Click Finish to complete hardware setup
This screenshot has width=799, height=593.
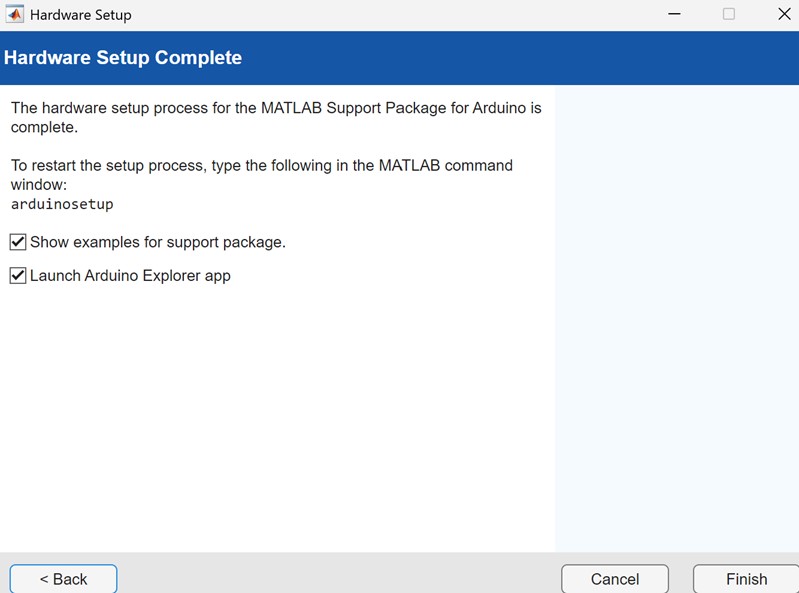(746, 579)
